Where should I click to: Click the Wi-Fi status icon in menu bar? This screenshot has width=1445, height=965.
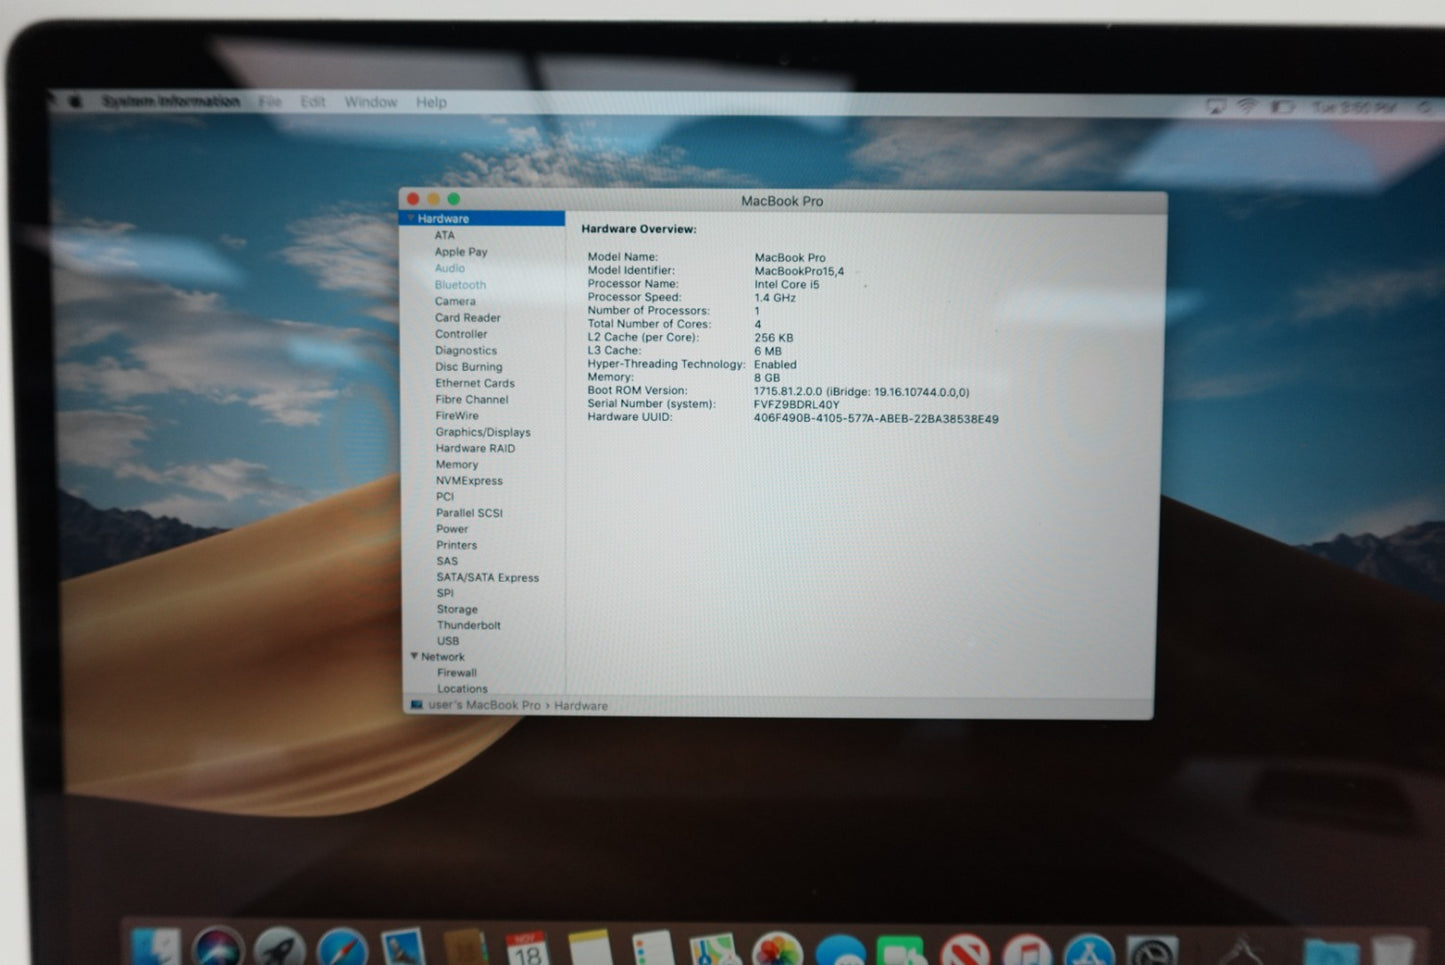tap(1247, 106)
